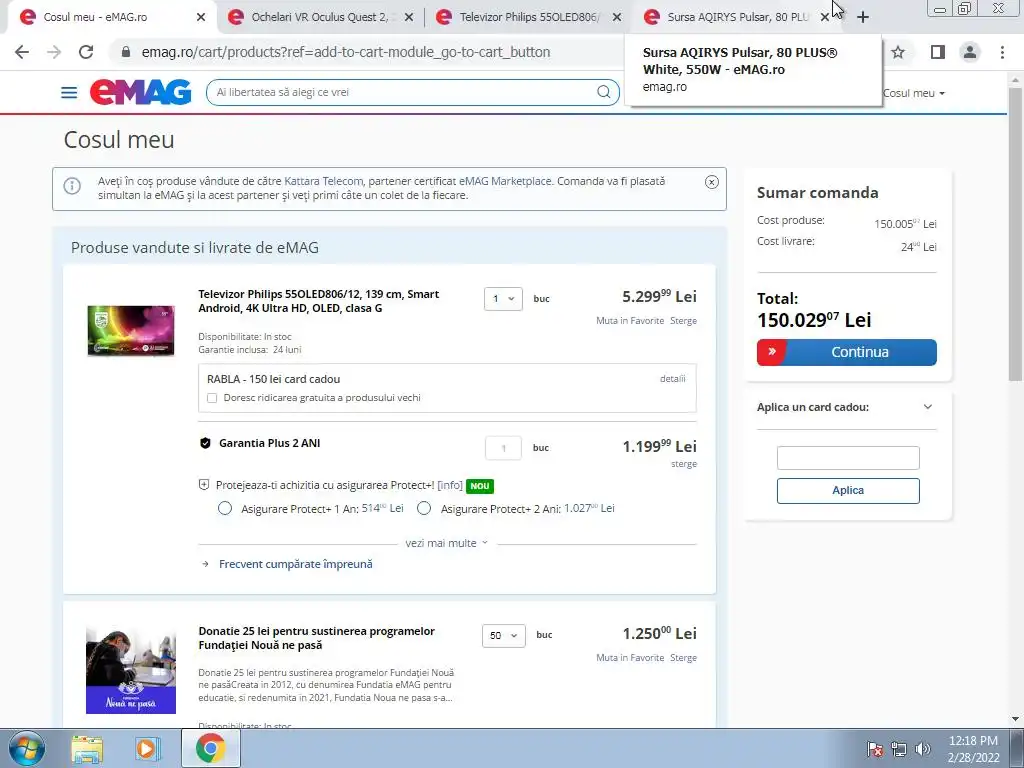Move the Donatie item to Favorite
Image resolution: width=1024 pixels, height=768 pixels.
tap(630, 658)
